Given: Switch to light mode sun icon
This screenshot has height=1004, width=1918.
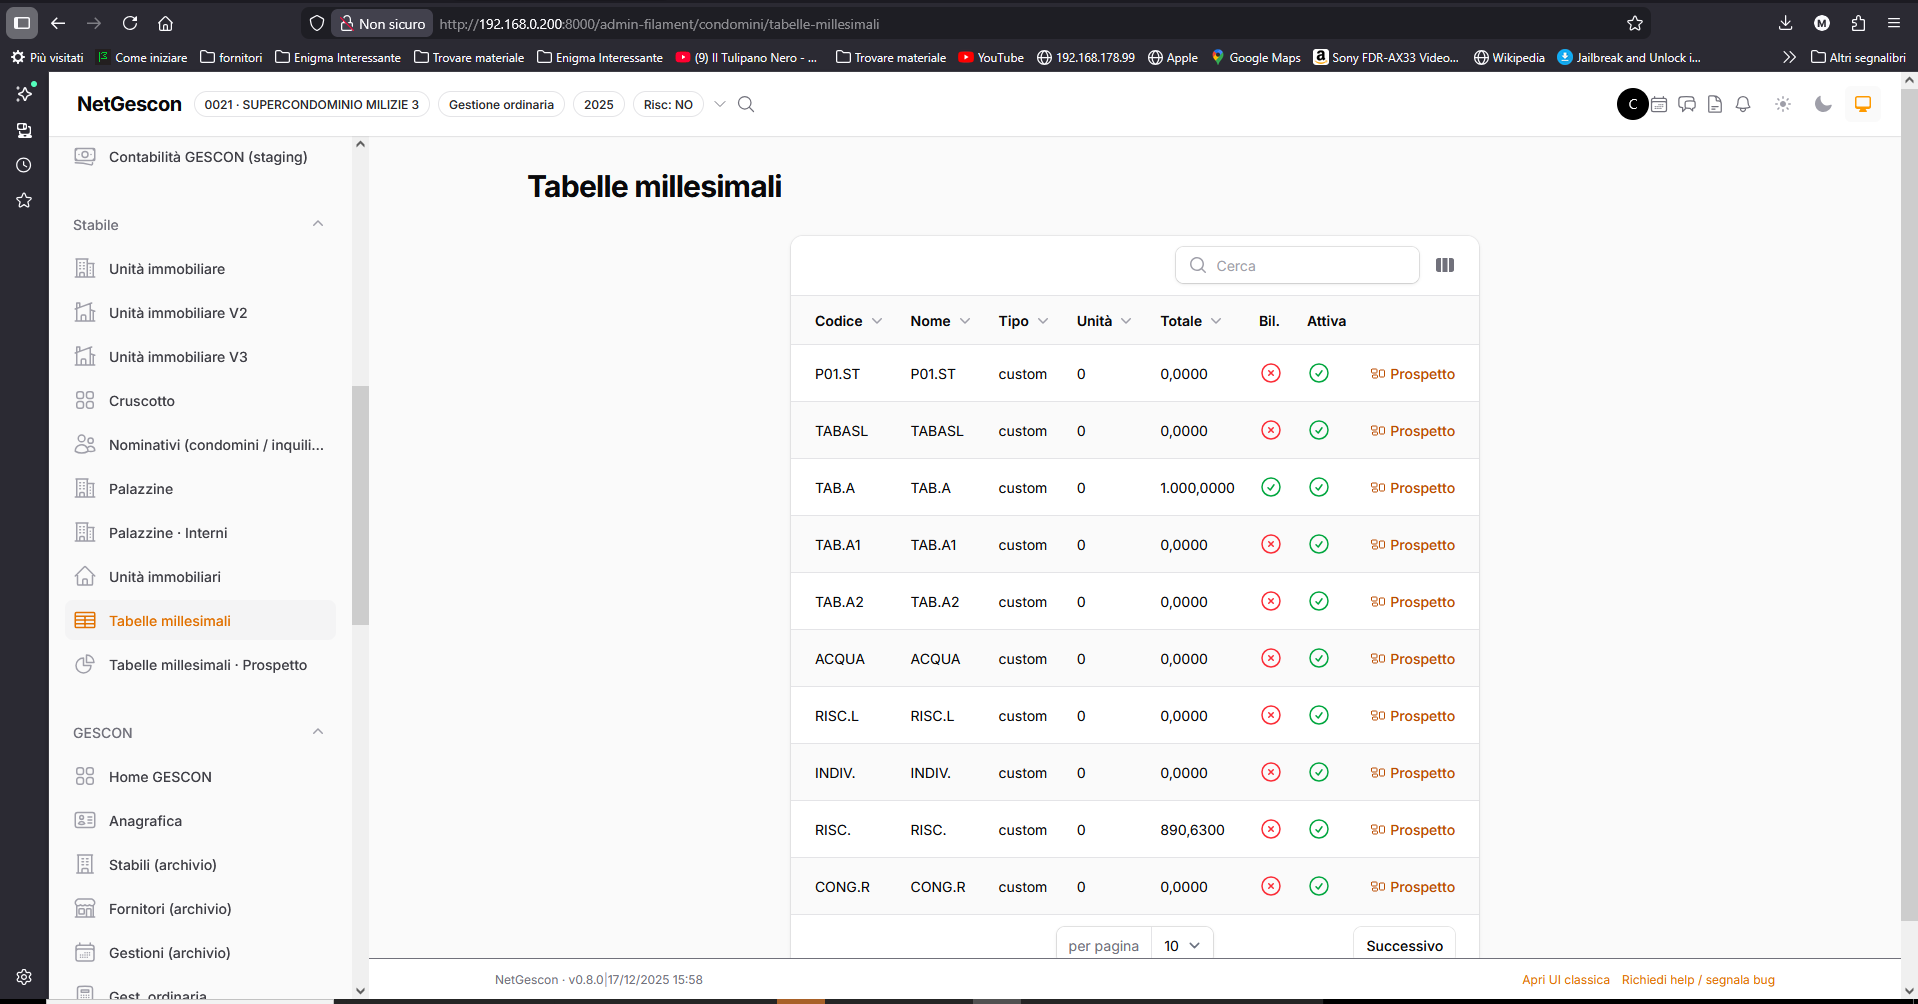Looking at the screenshot, I should coord(1783,104).
